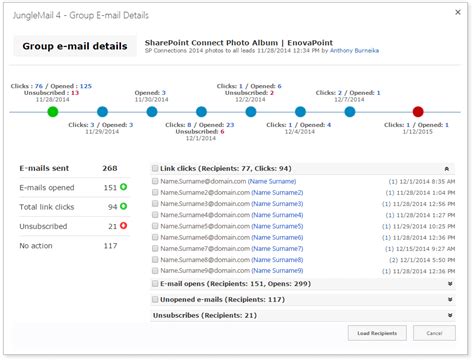Check Name.Surname@domain.com recipient checkbox

(155, 181)
